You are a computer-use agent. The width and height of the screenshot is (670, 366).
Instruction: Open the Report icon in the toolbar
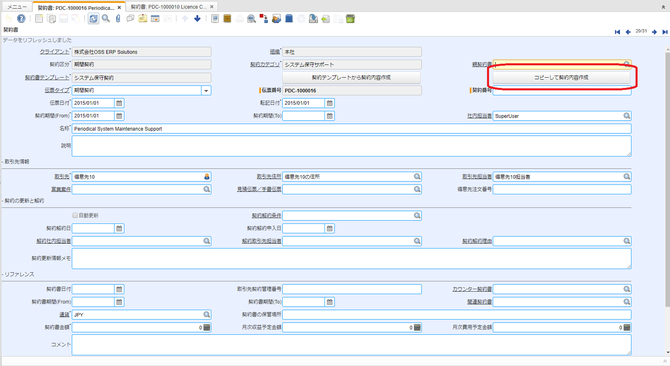pyautogui.click(x=215, y=18)
